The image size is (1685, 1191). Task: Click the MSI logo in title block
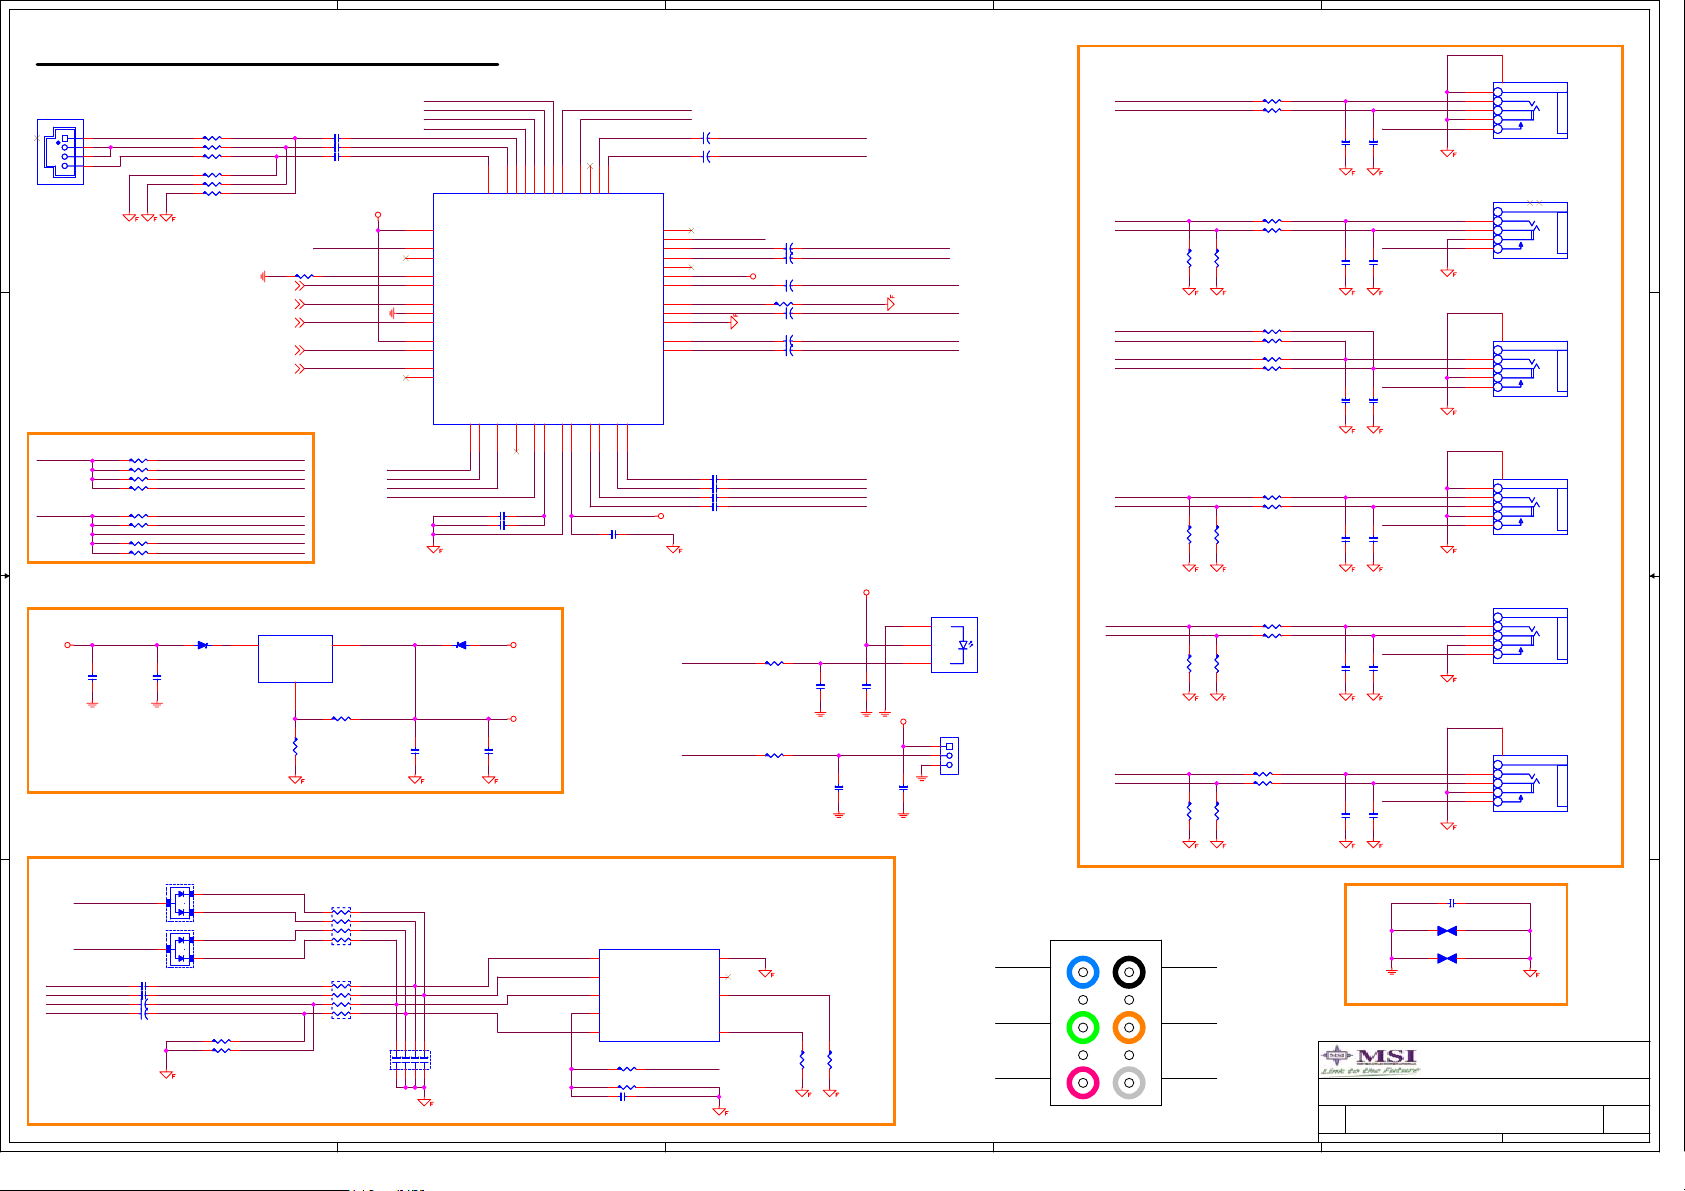pyautogui.click(x=1370, y=1060)
